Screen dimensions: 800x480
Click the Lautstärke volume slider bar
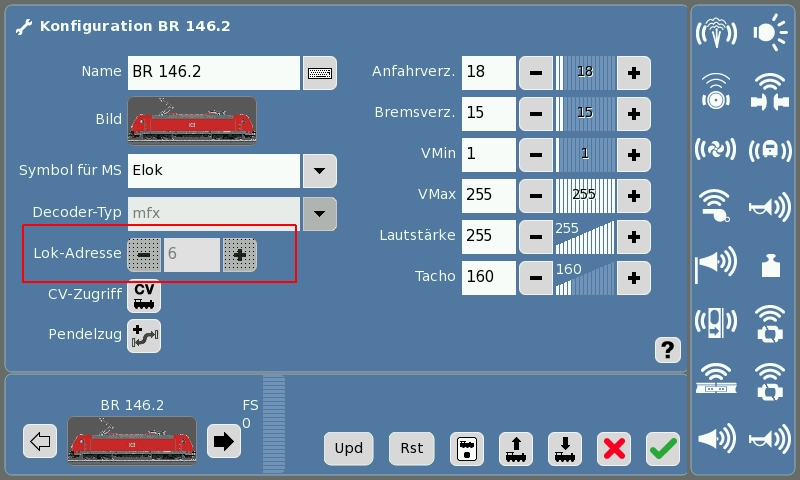pyautogui.click(x=585, y=236)
